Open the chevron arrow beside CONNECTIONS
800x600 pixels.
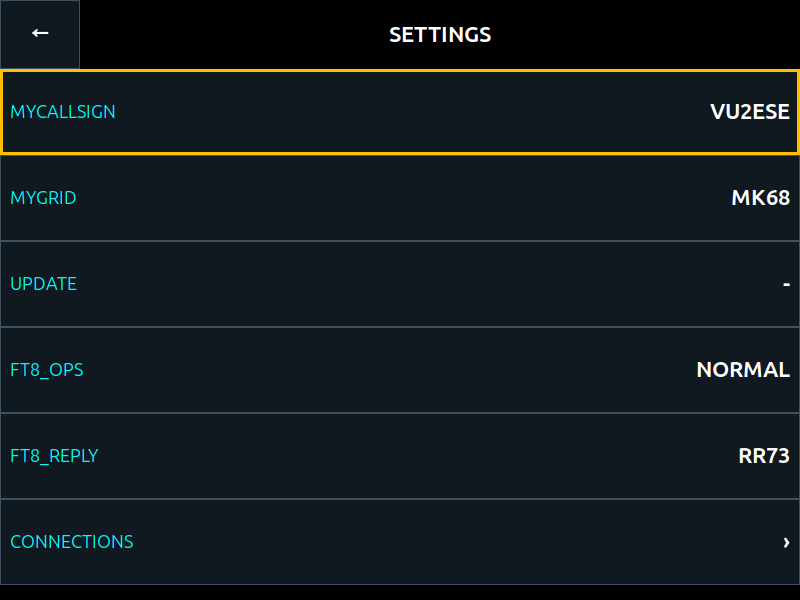click(x=786, y=542)
